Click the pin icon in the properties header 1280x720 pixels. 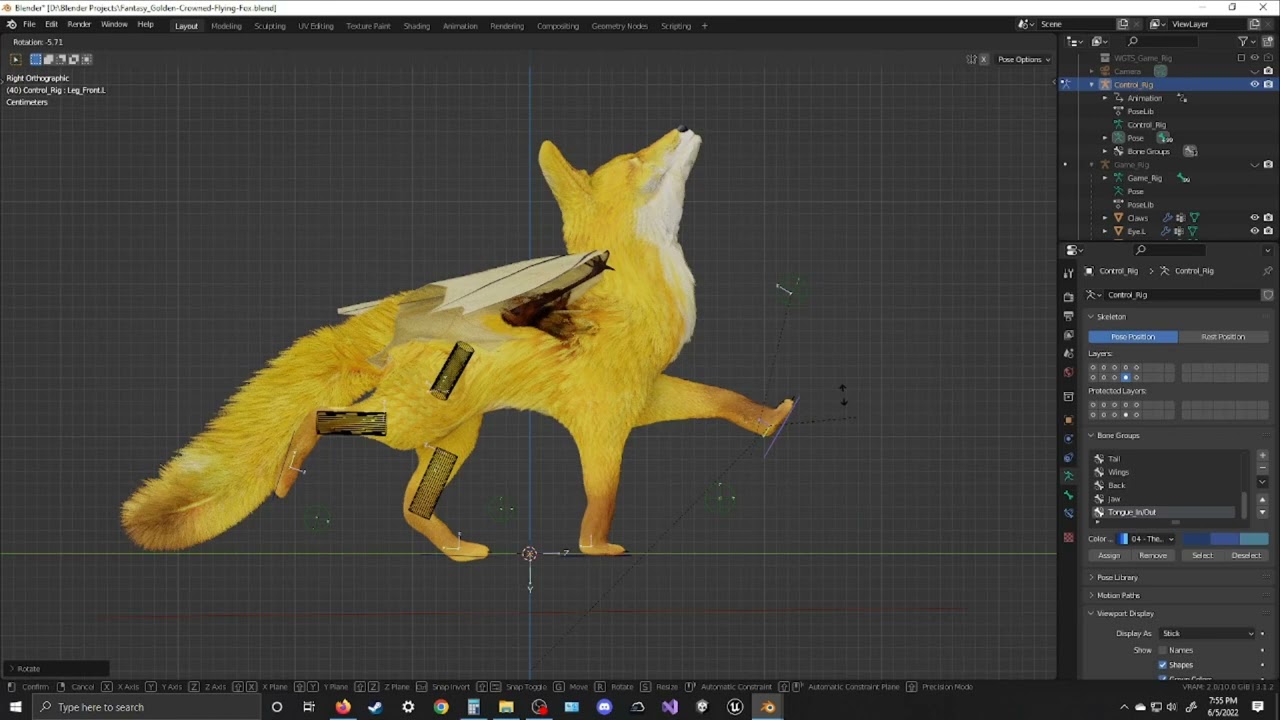1267,271
